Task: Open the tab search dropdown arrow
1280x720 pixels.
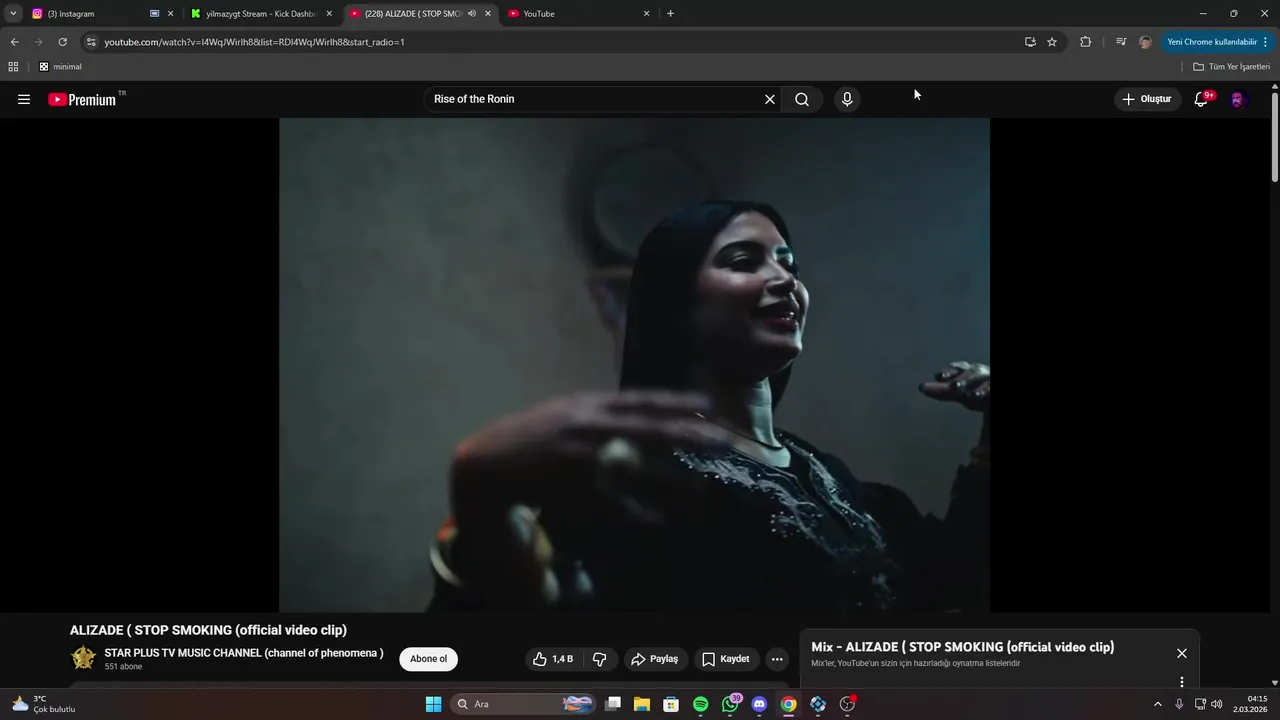Action: [x=13, y=14]
